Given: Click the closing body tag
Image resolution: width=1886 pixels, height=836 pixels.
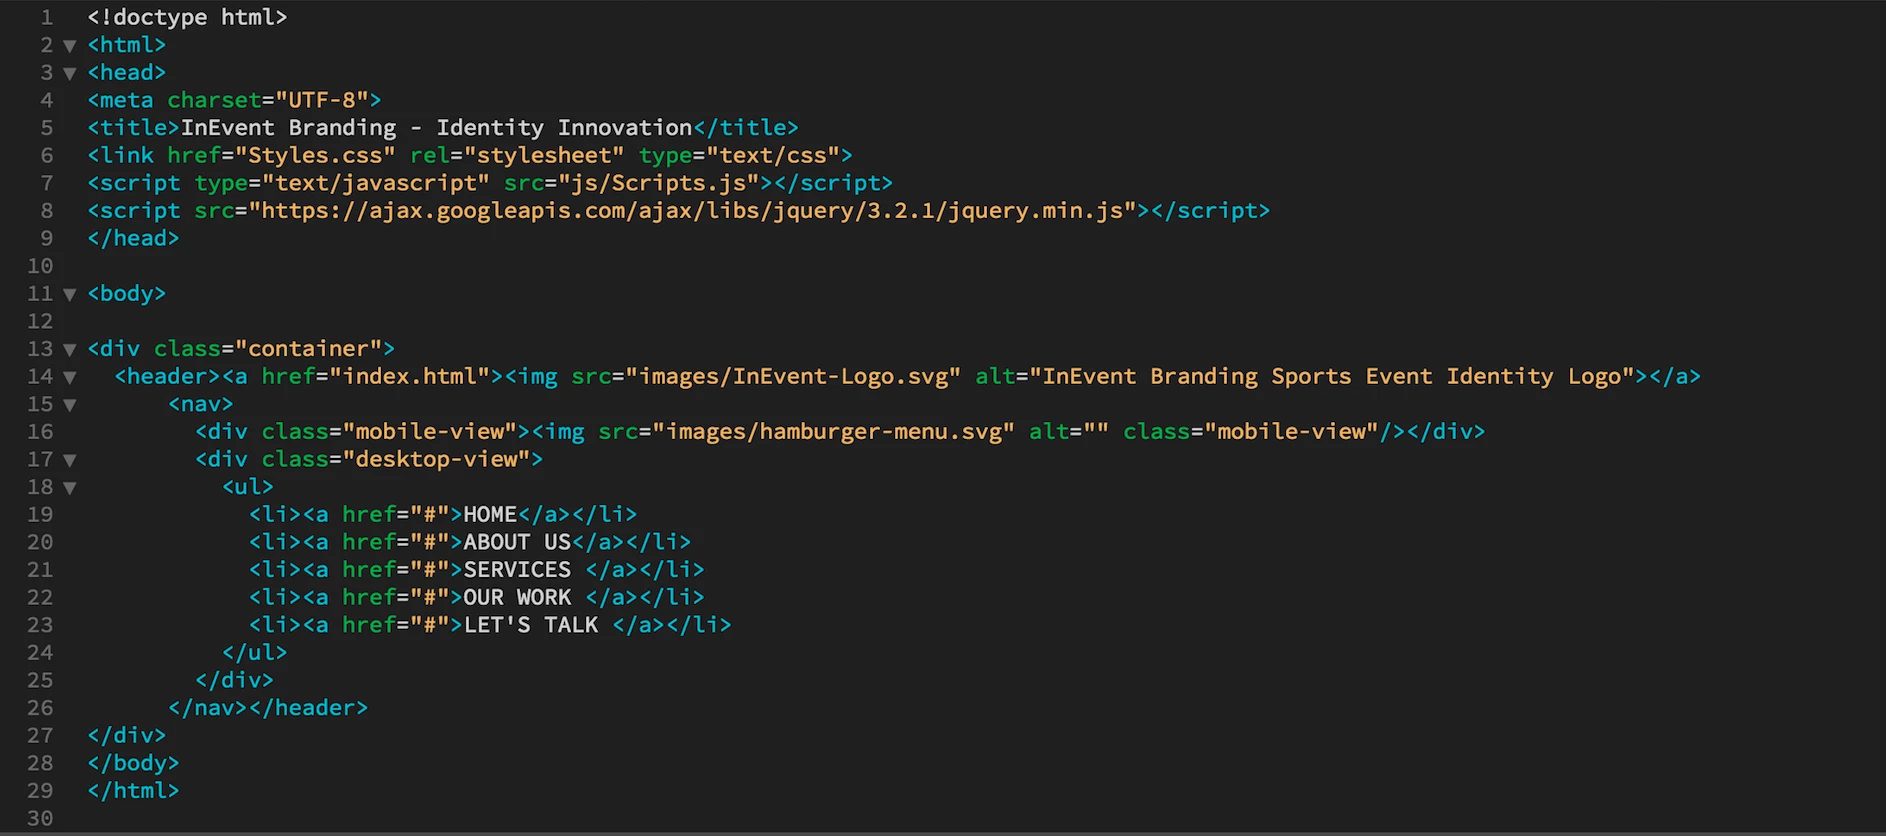Looking at the screenshot, I should click(x=133, y=762).
